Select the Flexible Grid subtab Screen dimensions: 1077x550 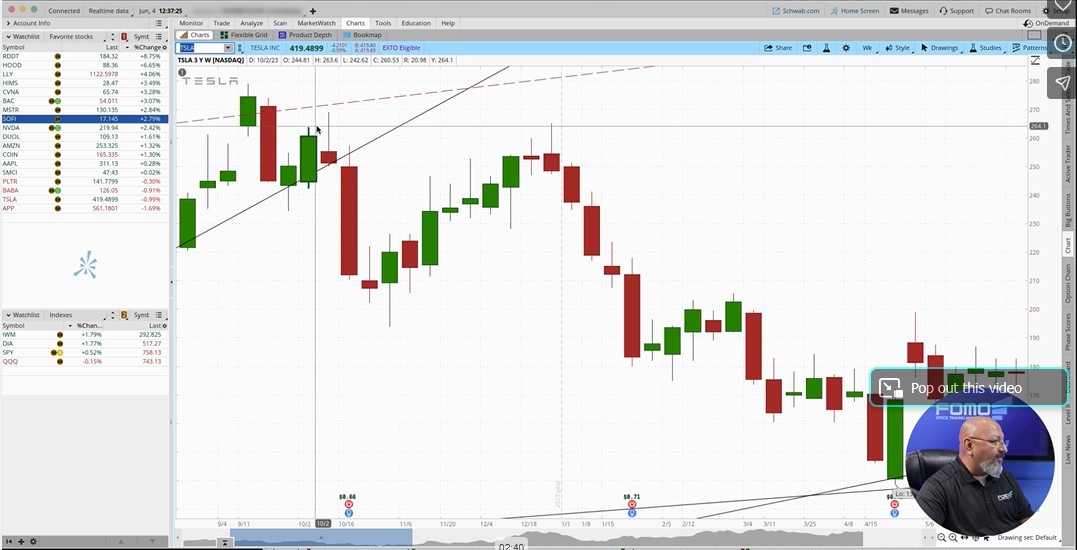[x=244, y=35]
